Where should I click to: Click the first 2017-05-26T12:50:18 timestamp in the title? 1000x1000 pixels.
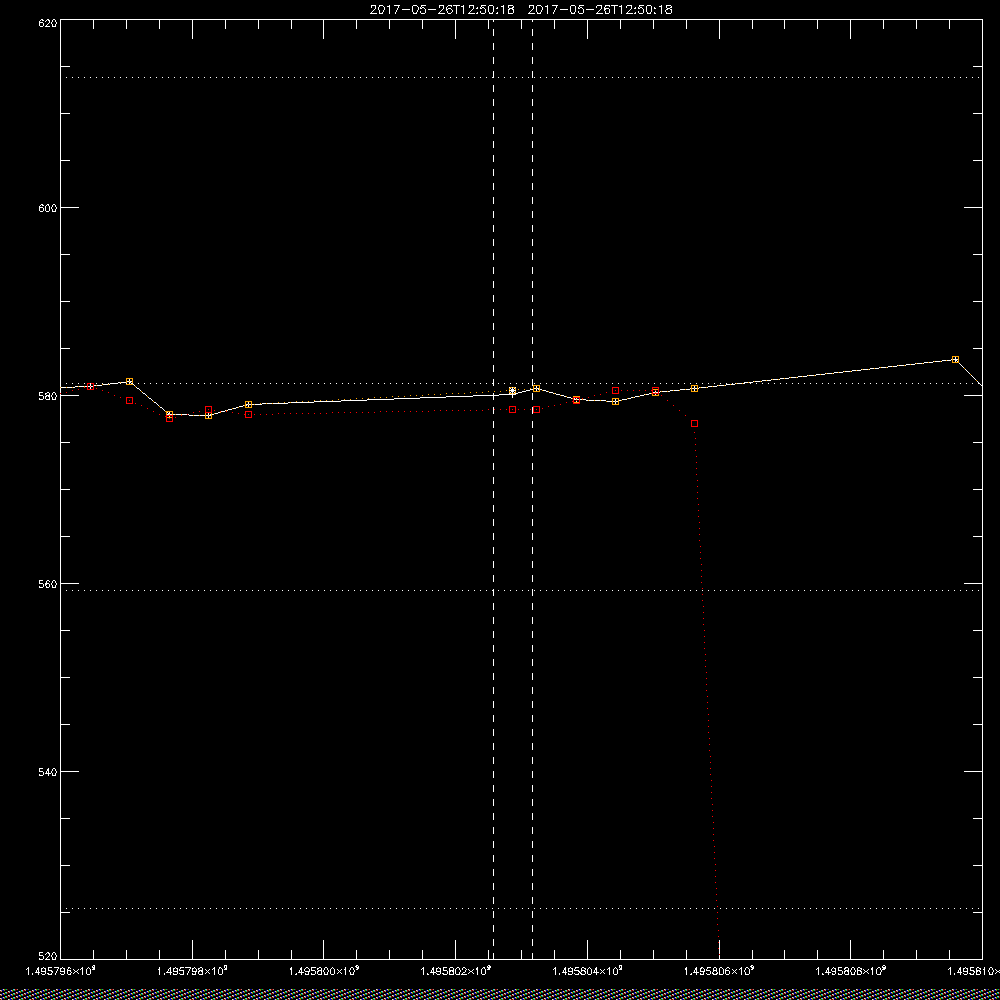click(442, 10)
